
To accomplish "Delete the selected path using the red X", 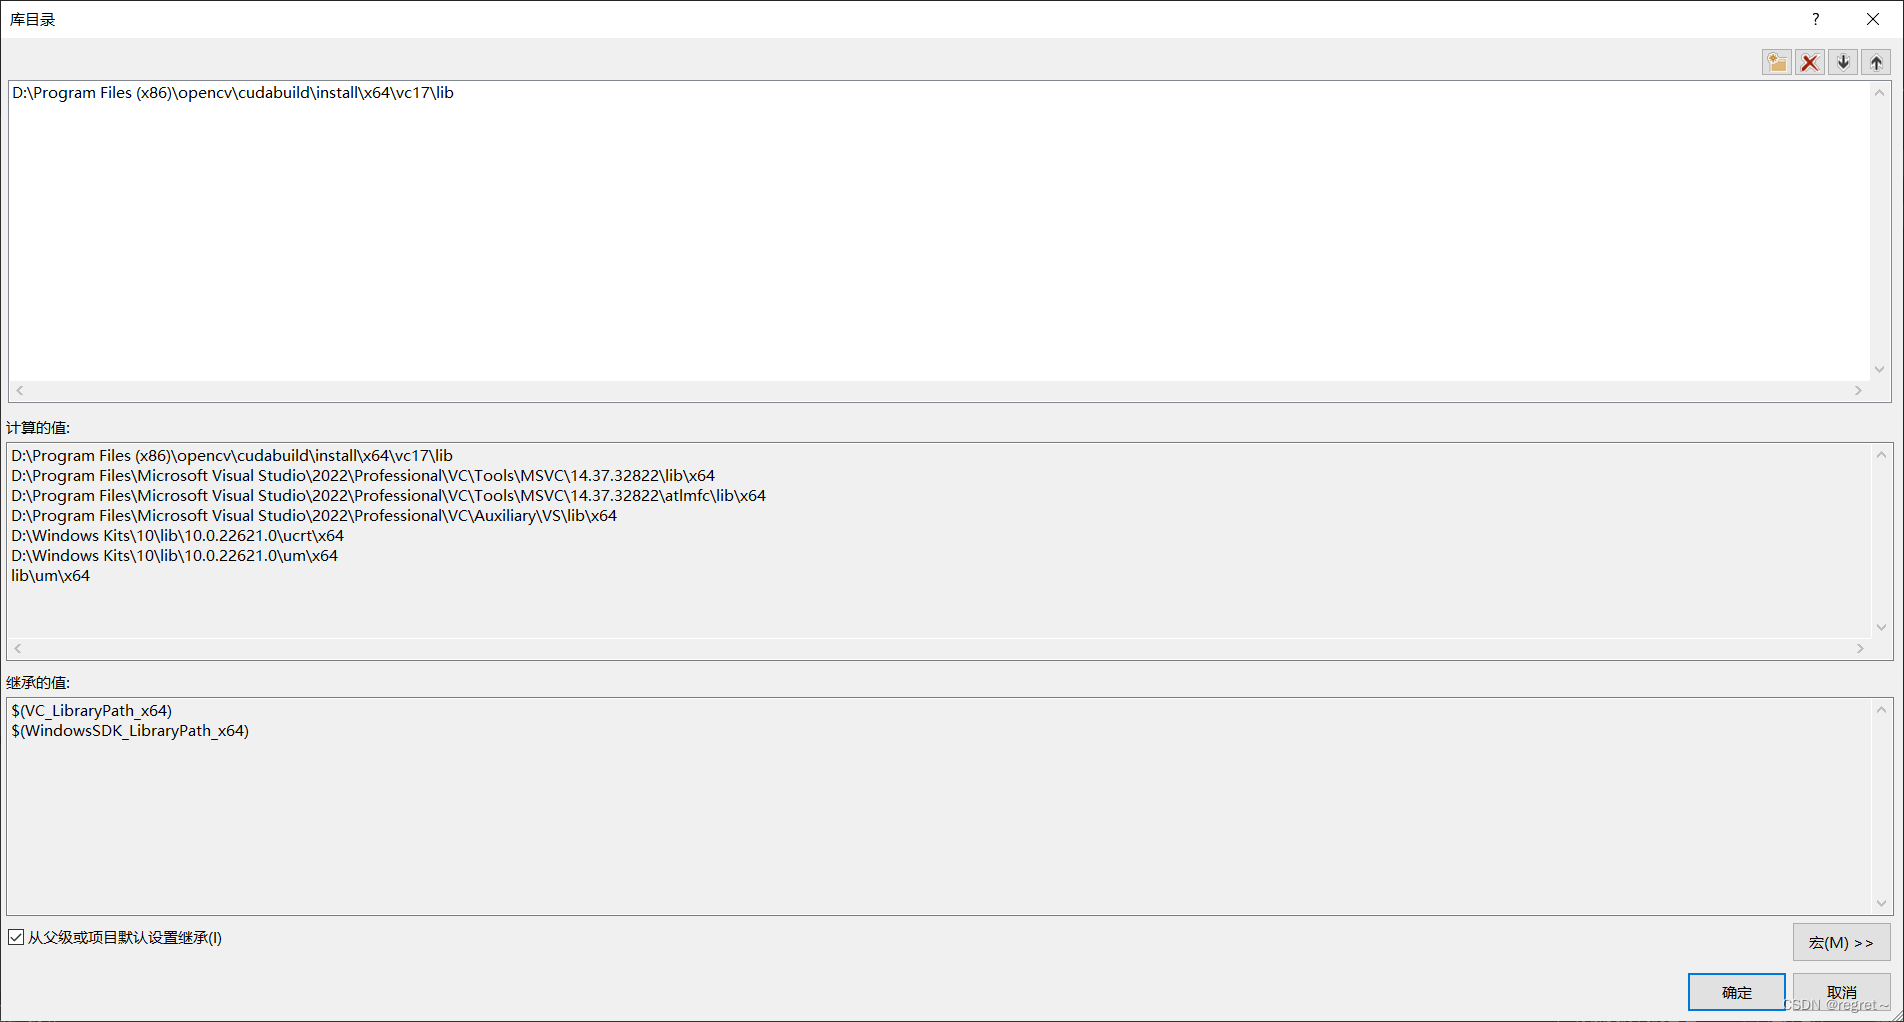I will (x=1810, y=61).
